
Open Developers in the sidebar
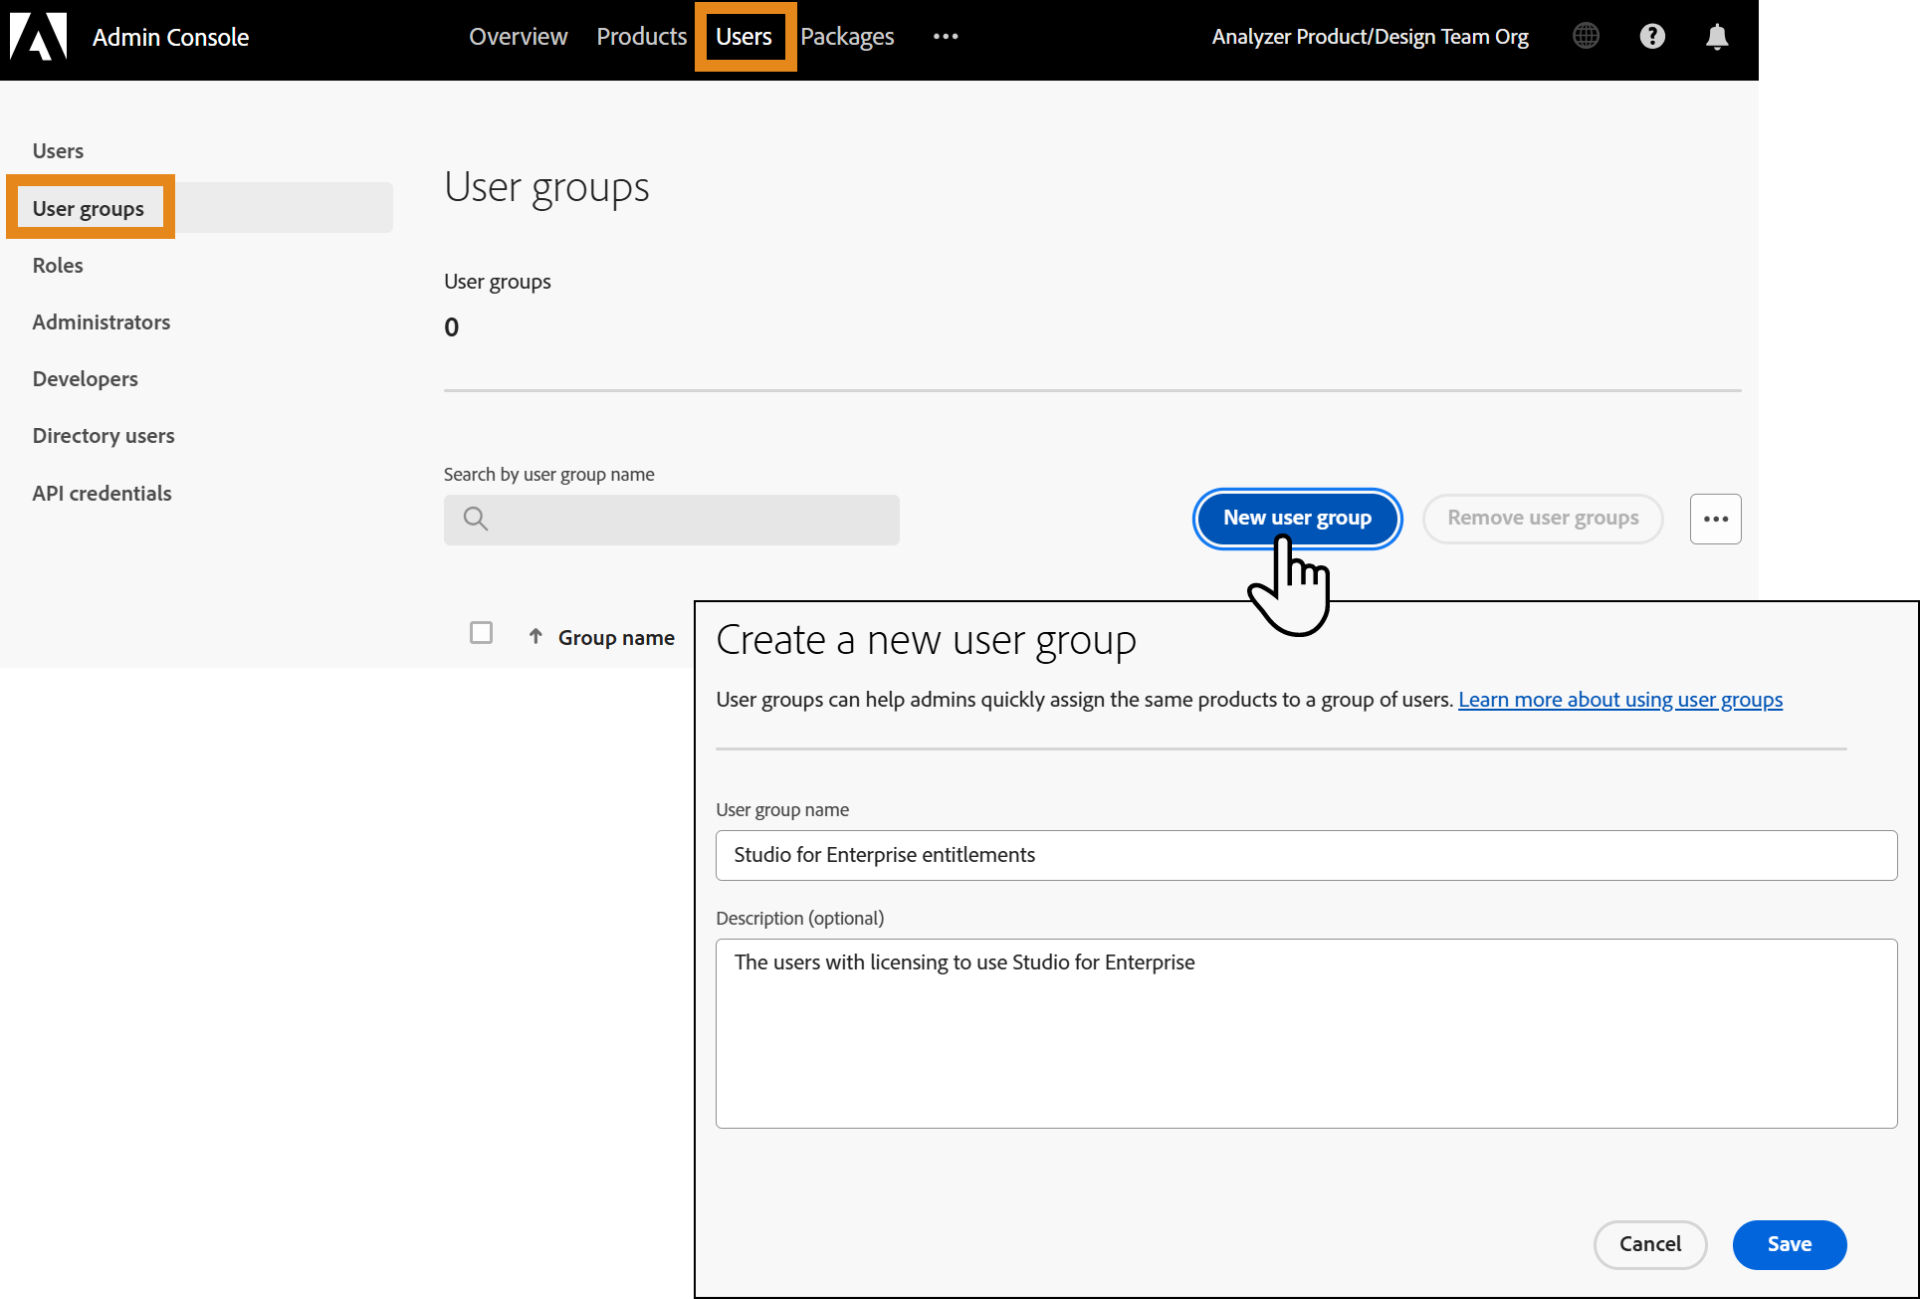coord(85,379)
